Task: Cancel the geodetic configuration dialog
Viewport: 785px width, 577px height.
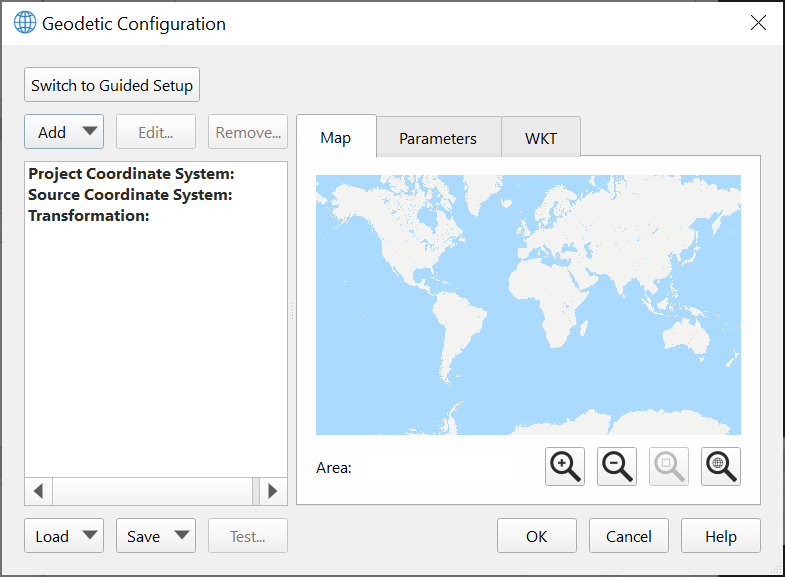Action: 629,536
